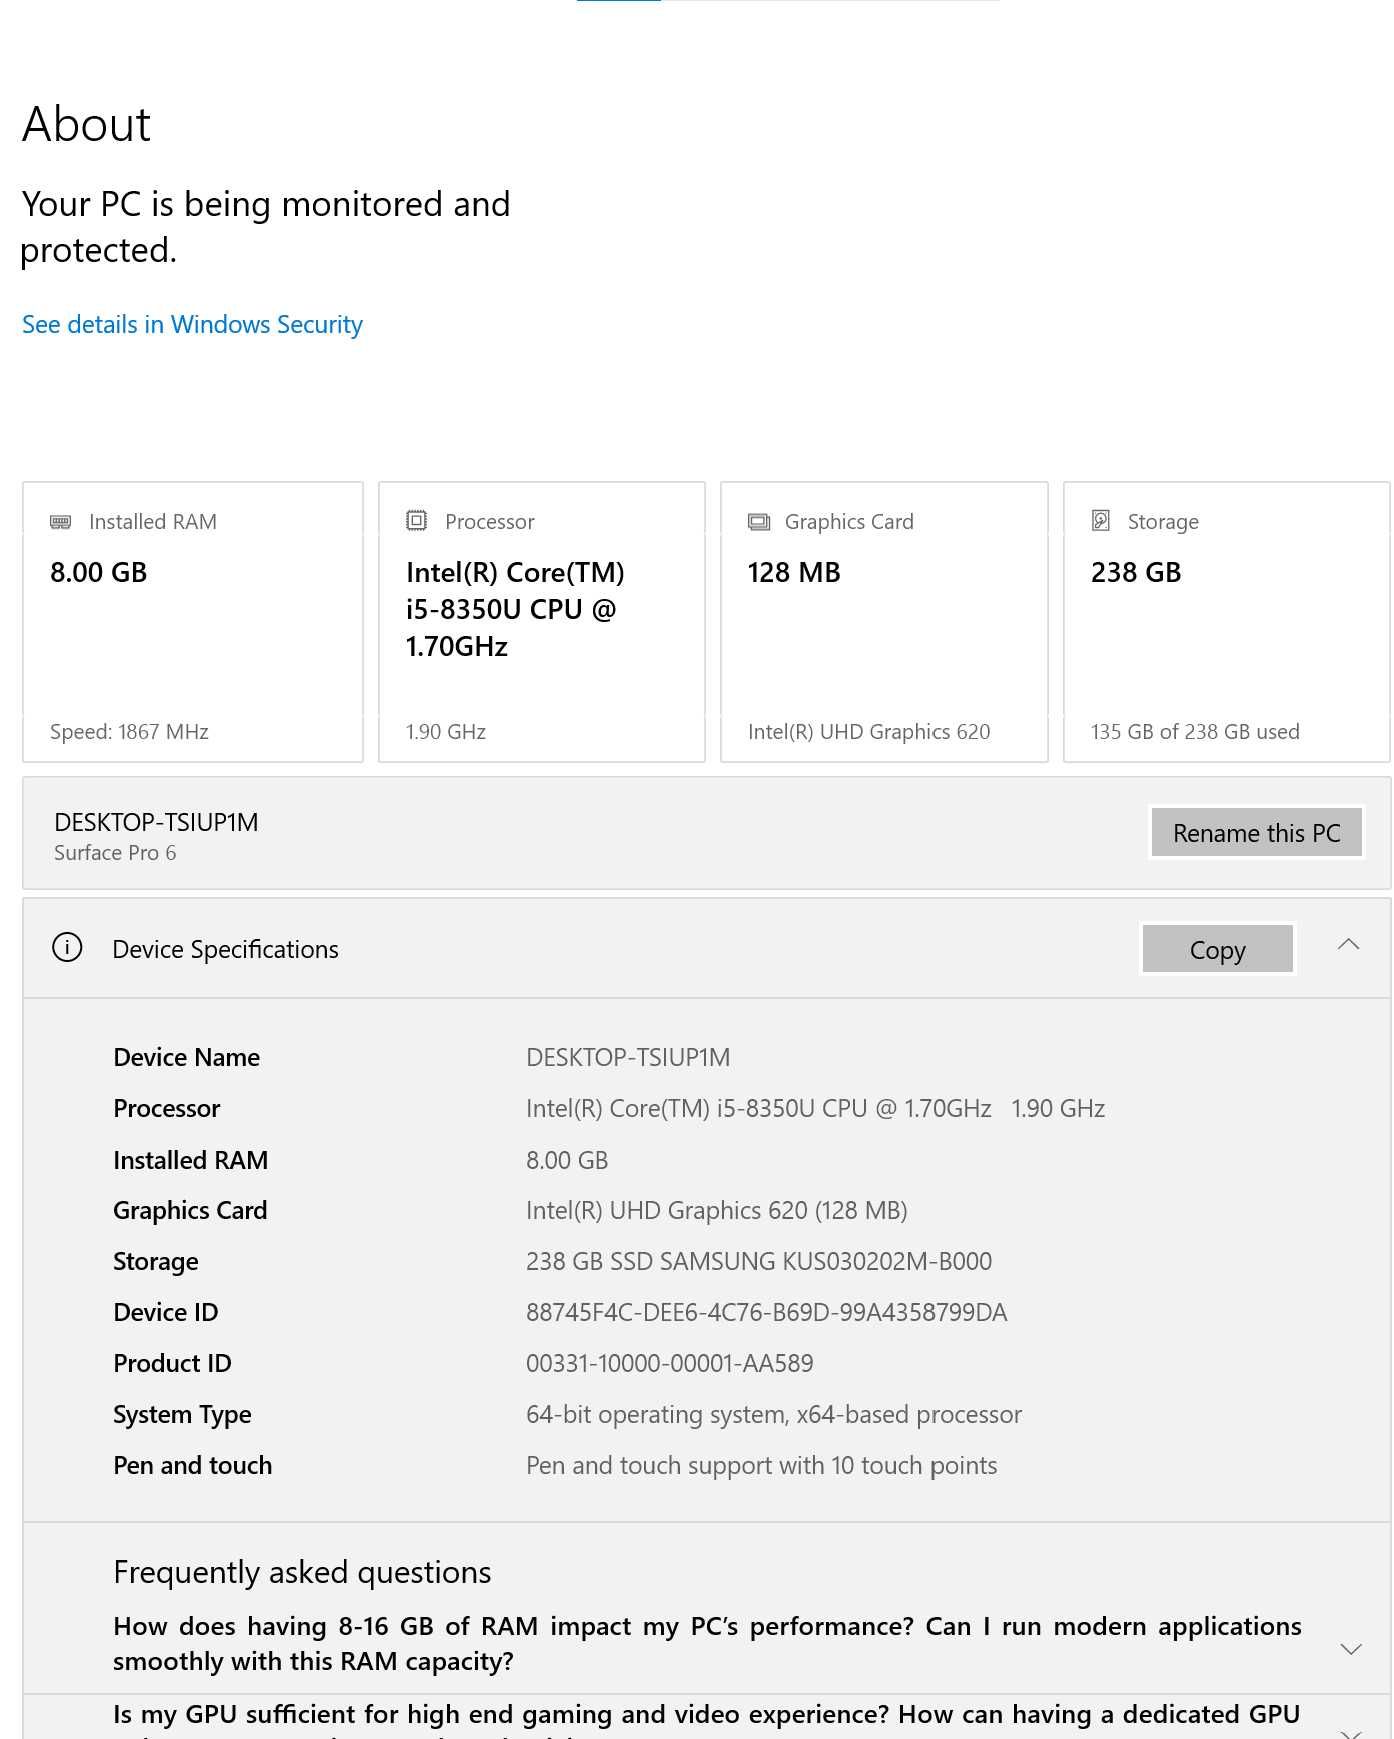Click the Device ID value text
The width and height of the screenshot is (1394, 1739).
[766, 1312]
